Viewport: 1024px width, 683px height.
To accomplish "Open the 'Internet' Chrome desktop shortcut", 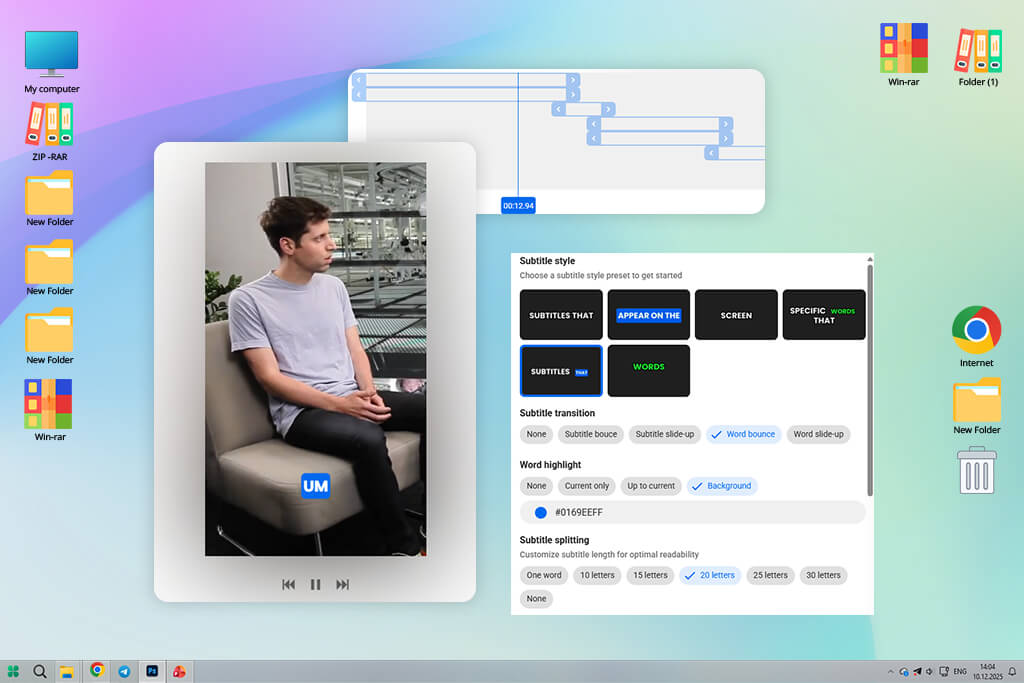I will pos(976,336).
